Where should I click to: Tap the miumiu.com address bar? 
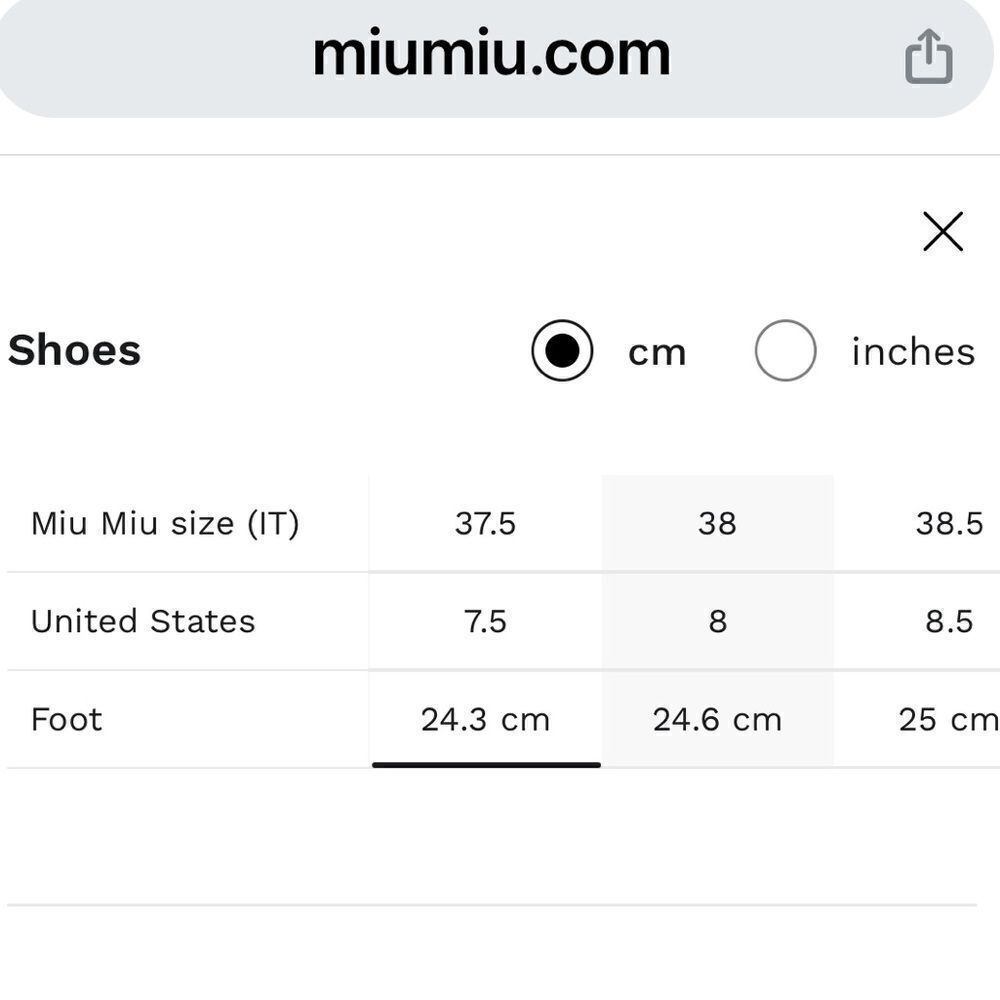[x=491, y=56]
